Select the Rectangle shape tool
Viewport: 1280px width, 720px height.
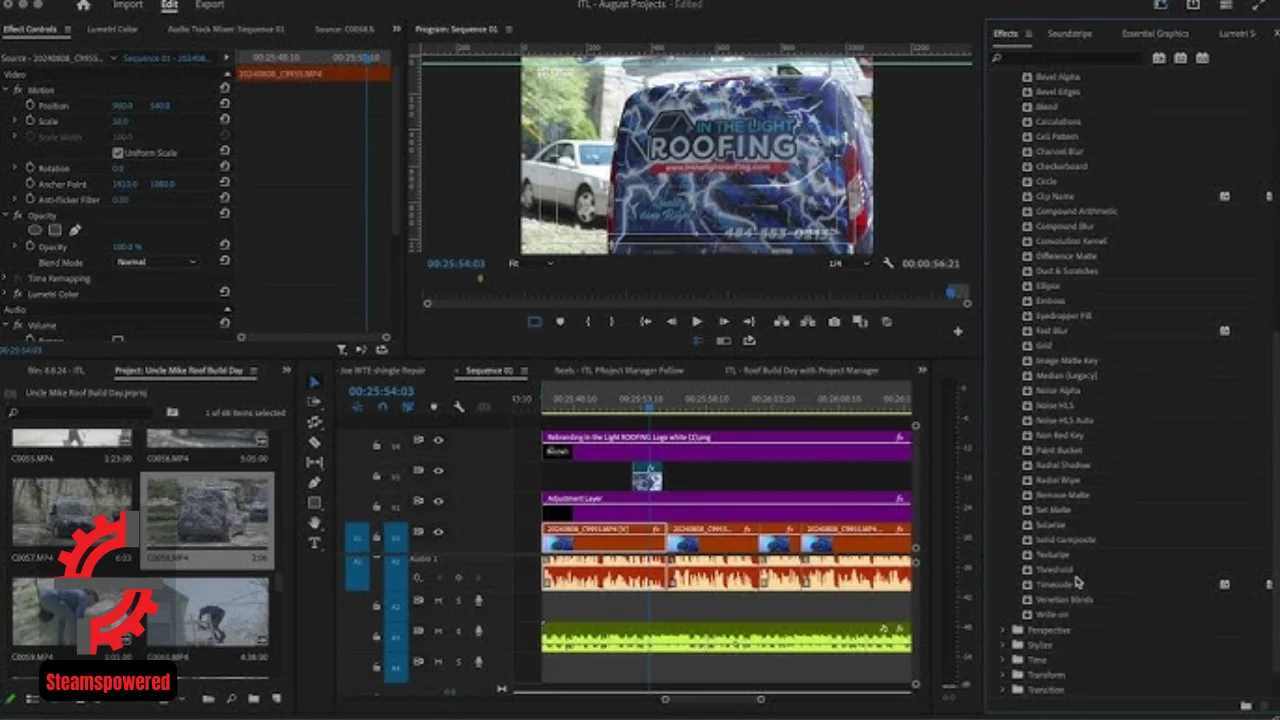314,502
